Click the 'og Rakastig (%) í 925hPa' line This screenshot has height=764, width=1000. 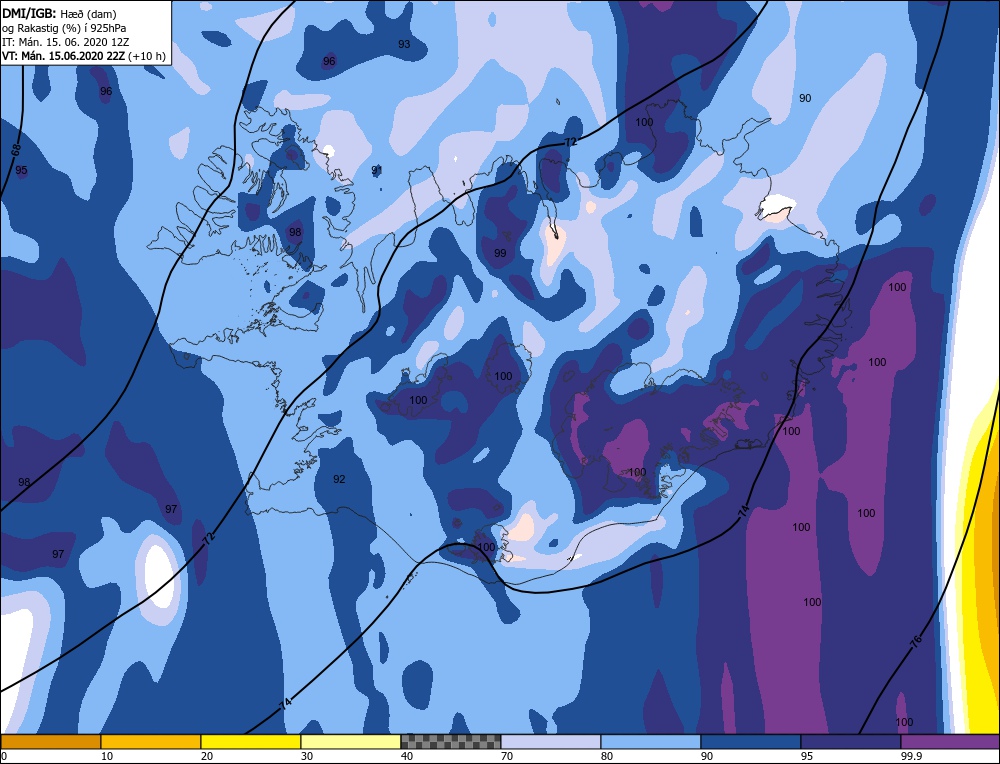[64, 27]
